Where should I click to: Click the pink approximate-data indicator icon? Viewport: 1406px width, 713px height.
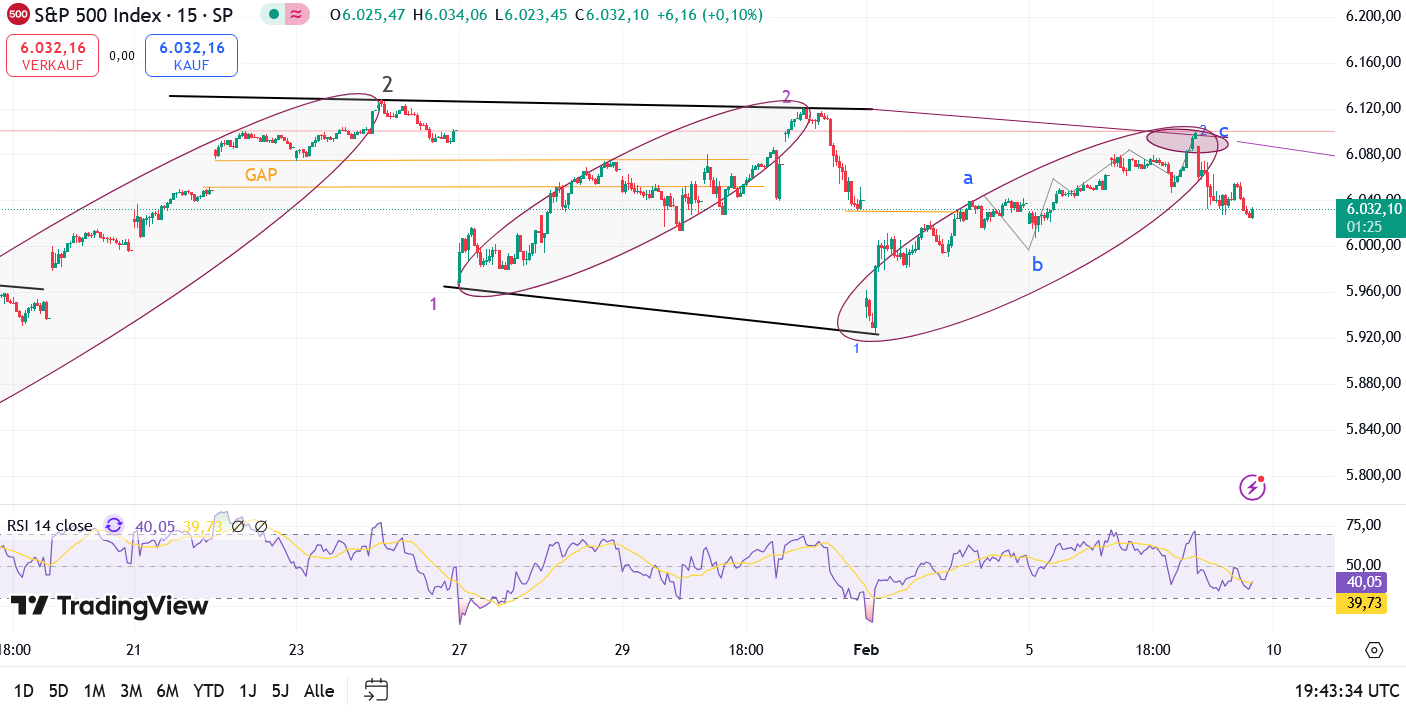click(297, 15)
